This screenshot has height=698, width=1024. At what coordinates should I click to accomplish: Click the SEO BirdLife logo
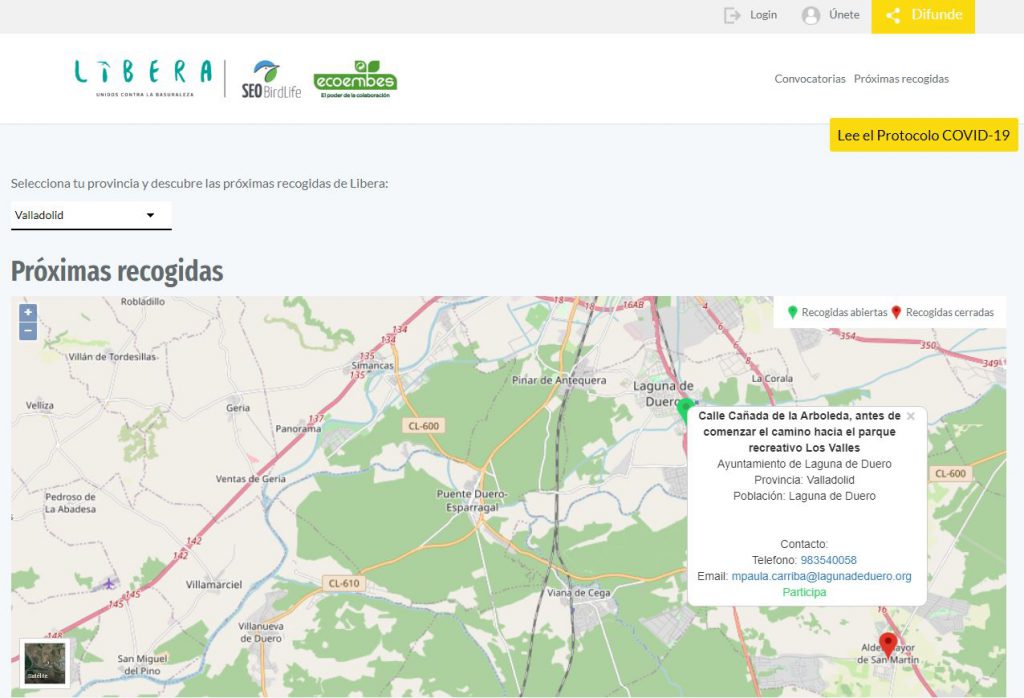270,79
